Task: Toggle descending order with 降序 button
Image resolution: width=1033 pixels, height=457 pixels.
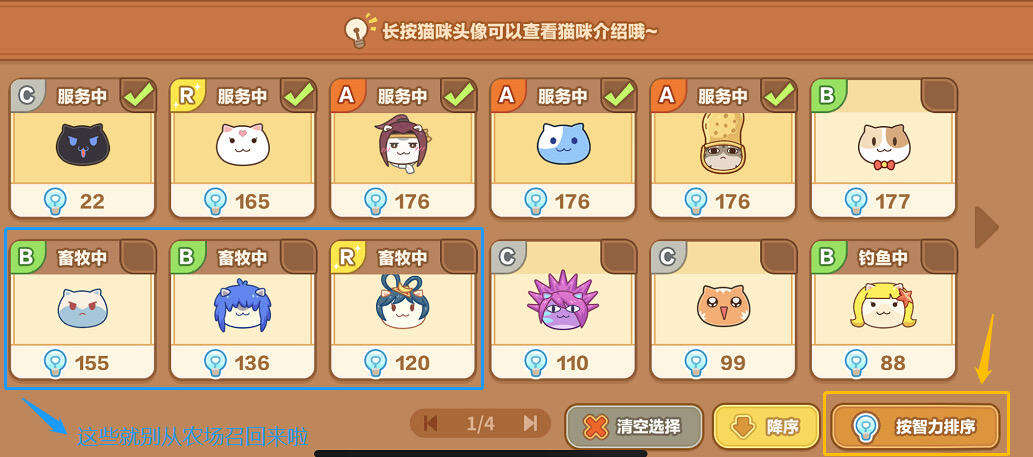Action: [766, 427]
